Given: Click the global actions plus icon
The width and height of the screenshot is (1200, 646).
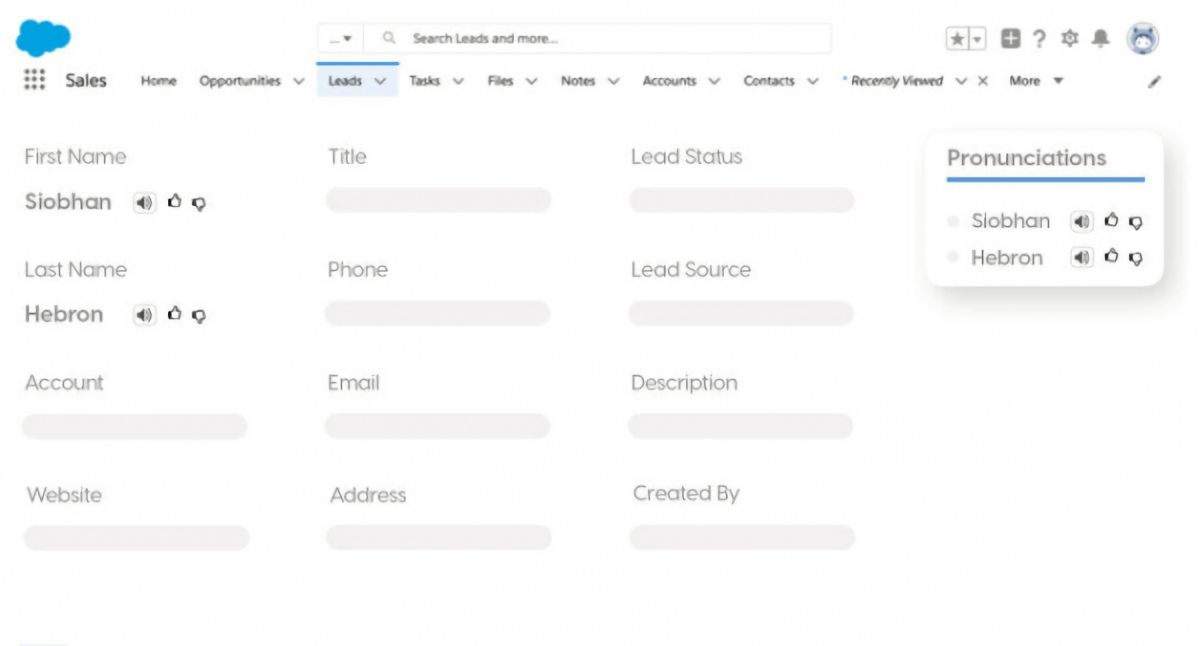Looking at the screenshot, I should point(1011,39).
